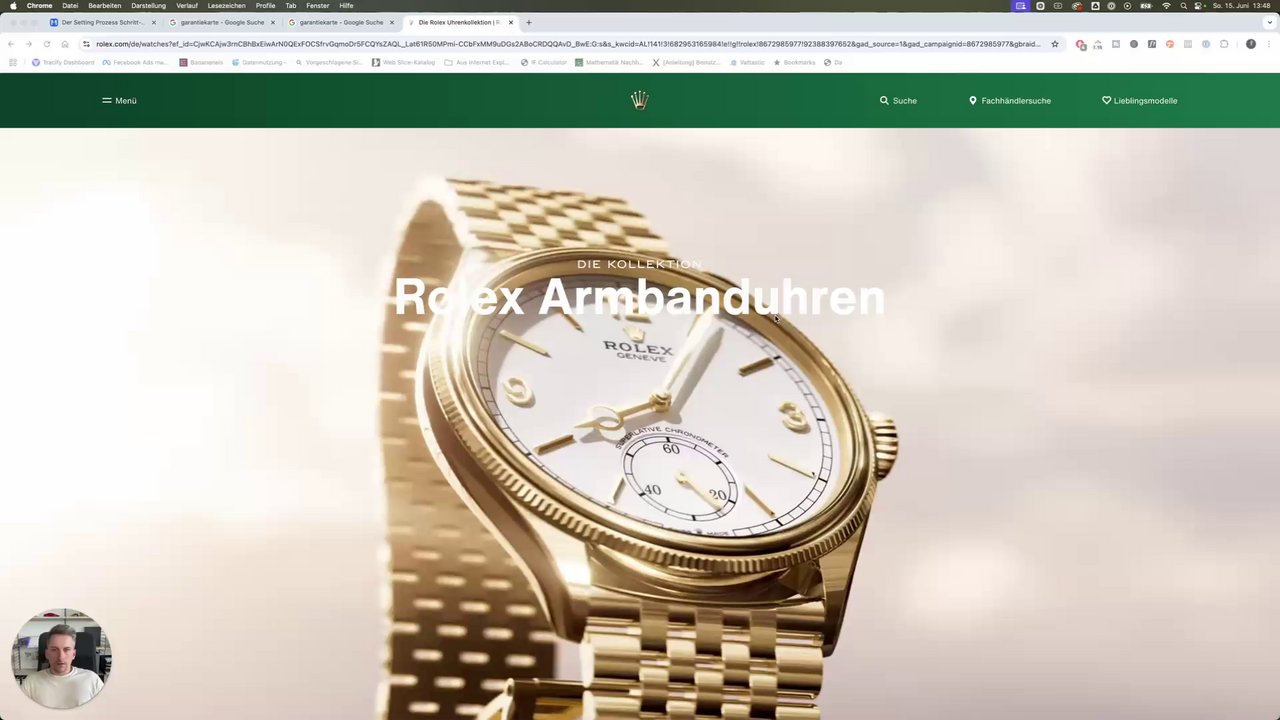
Task: Open the Apple menu
Action: pyautogui.click(x=13, y=6)
